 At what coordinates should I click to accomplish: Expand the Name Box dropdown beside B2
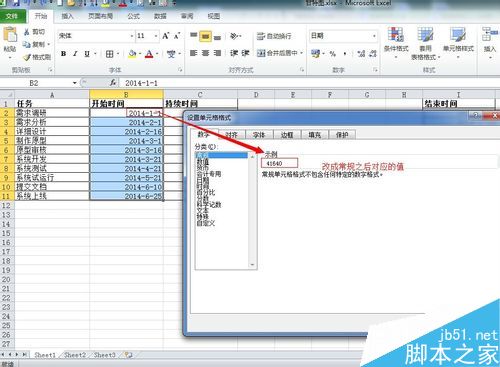pyautogui.click(x=75, y=83)
